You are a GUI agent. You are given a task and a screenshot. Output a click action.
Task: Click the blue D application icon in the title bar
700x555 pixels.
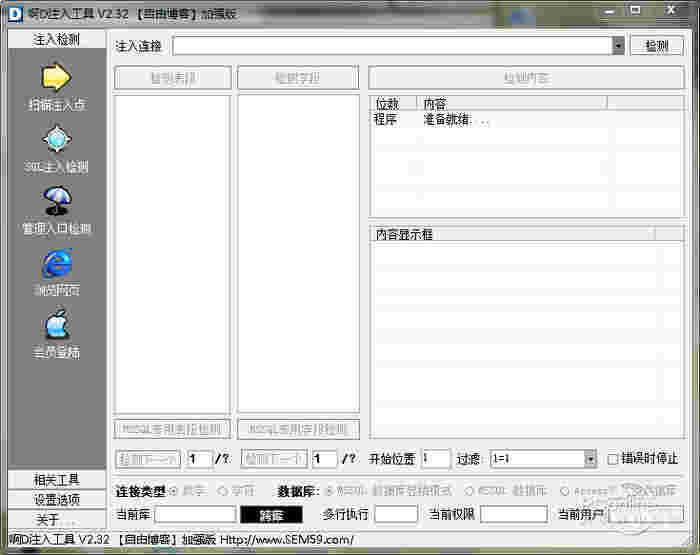(x=15, y=14)
